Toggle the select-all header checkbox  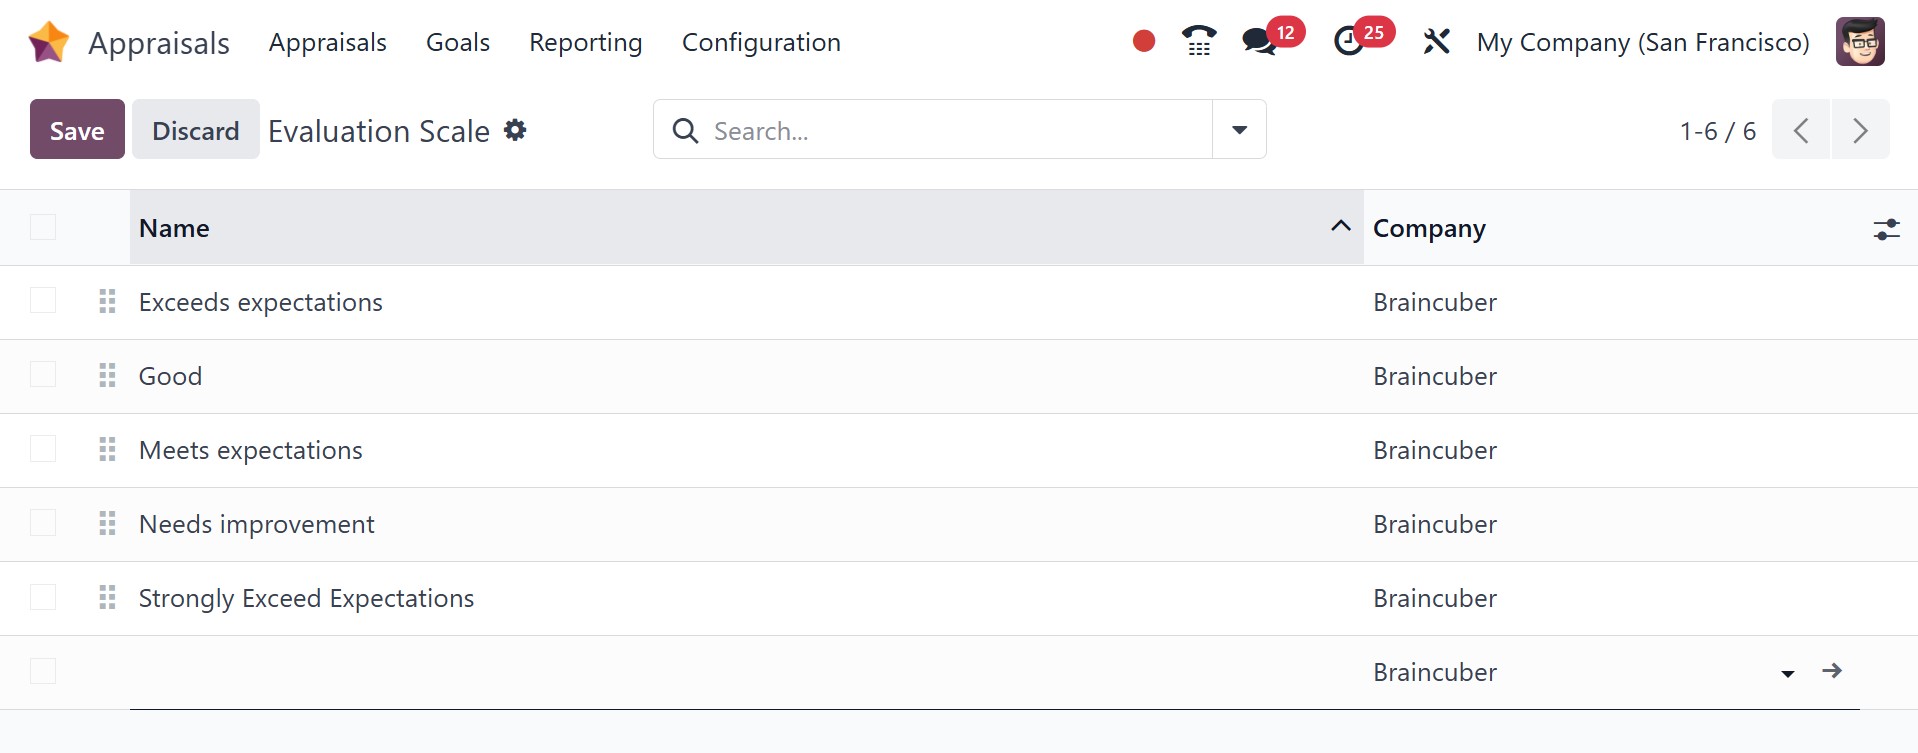tap(43, 228)
